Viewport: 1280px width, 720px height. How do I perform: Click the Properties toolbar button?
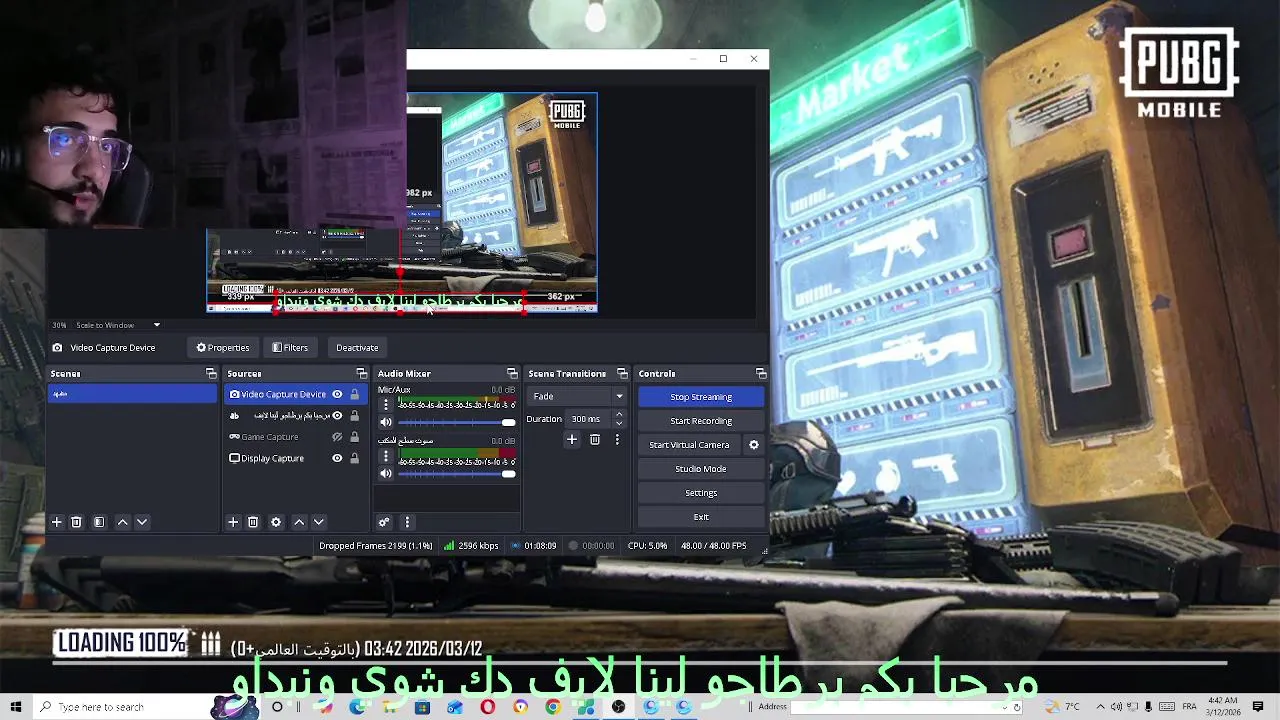pyautogui.click(x=223, y=348)
